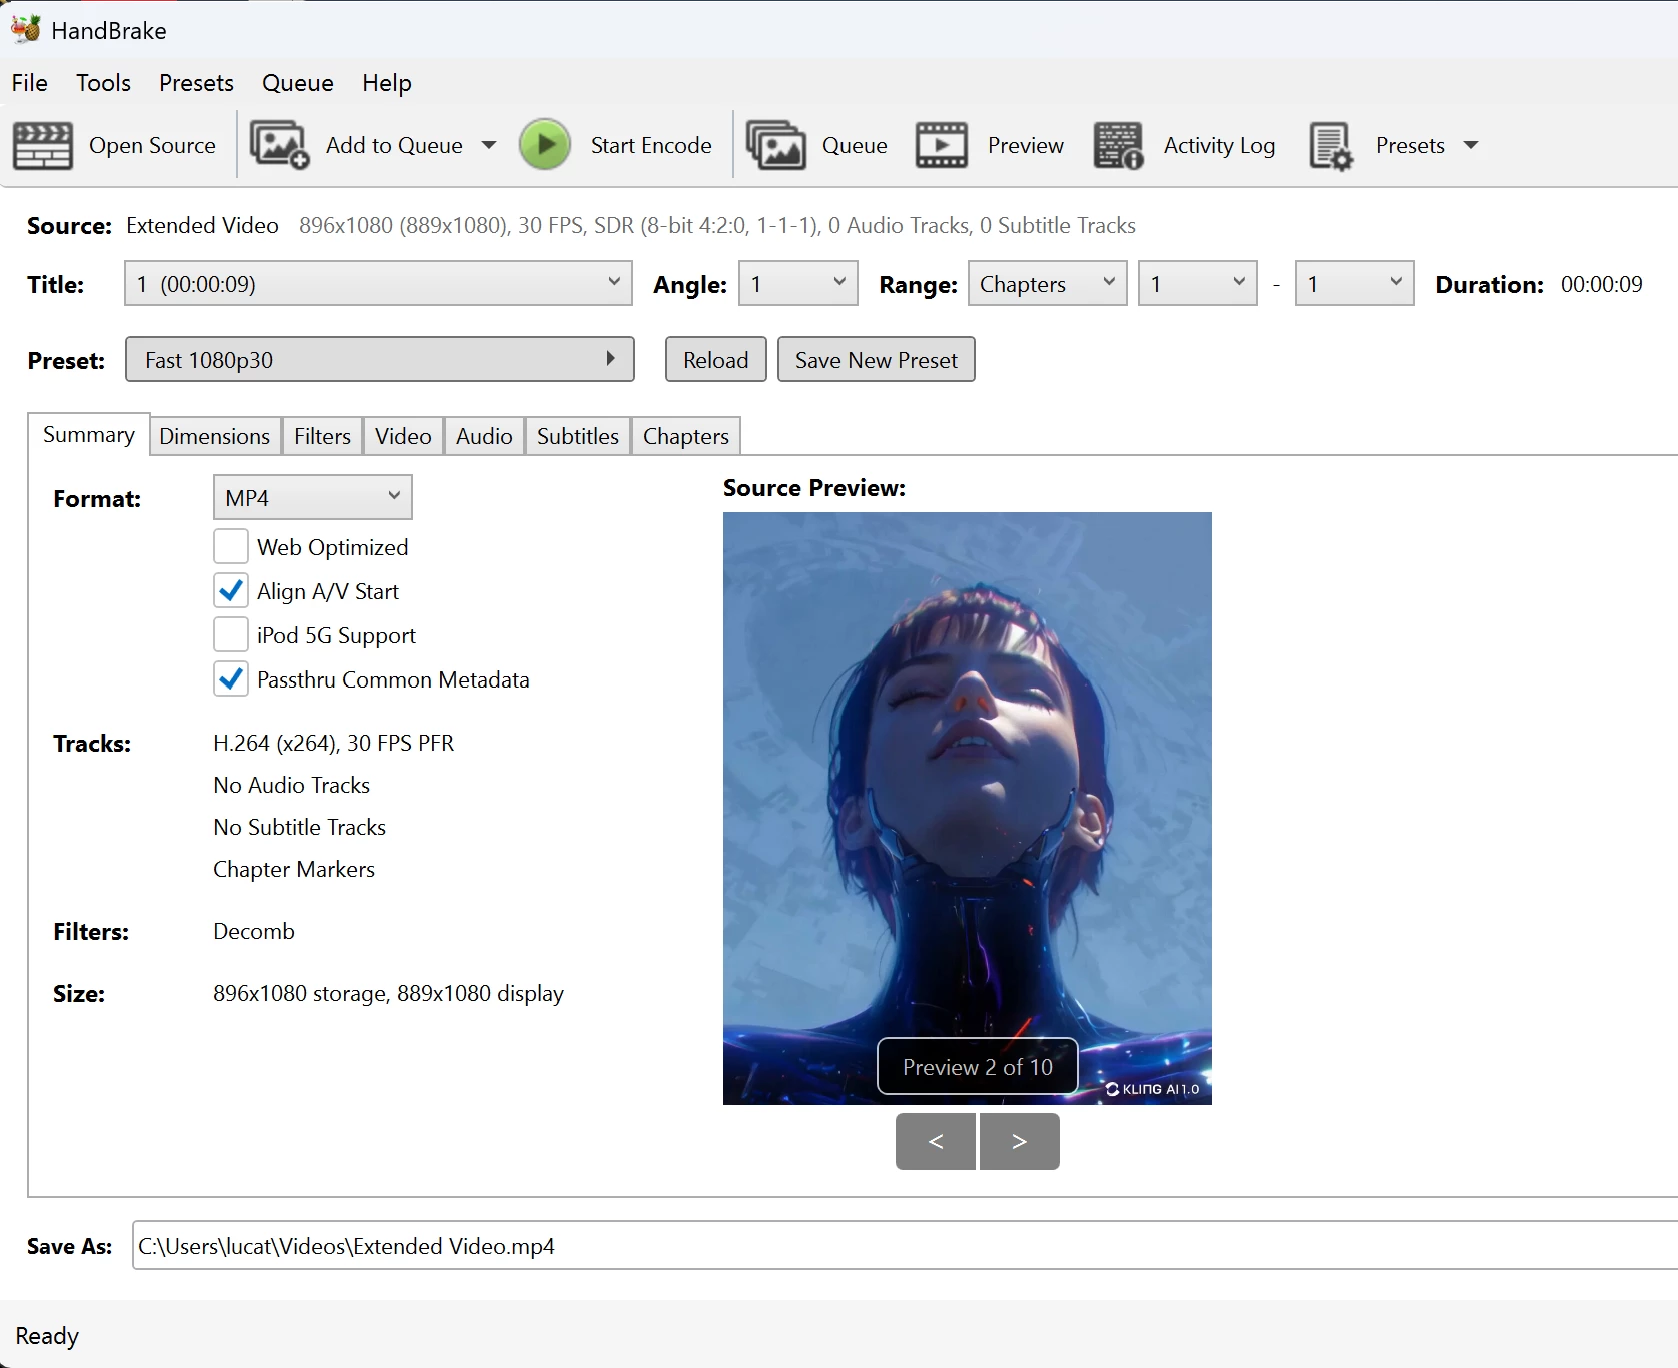This screenshot has width=1678, height=1368.
Task: Go to next preview image
Action: click(1020, 1141)
